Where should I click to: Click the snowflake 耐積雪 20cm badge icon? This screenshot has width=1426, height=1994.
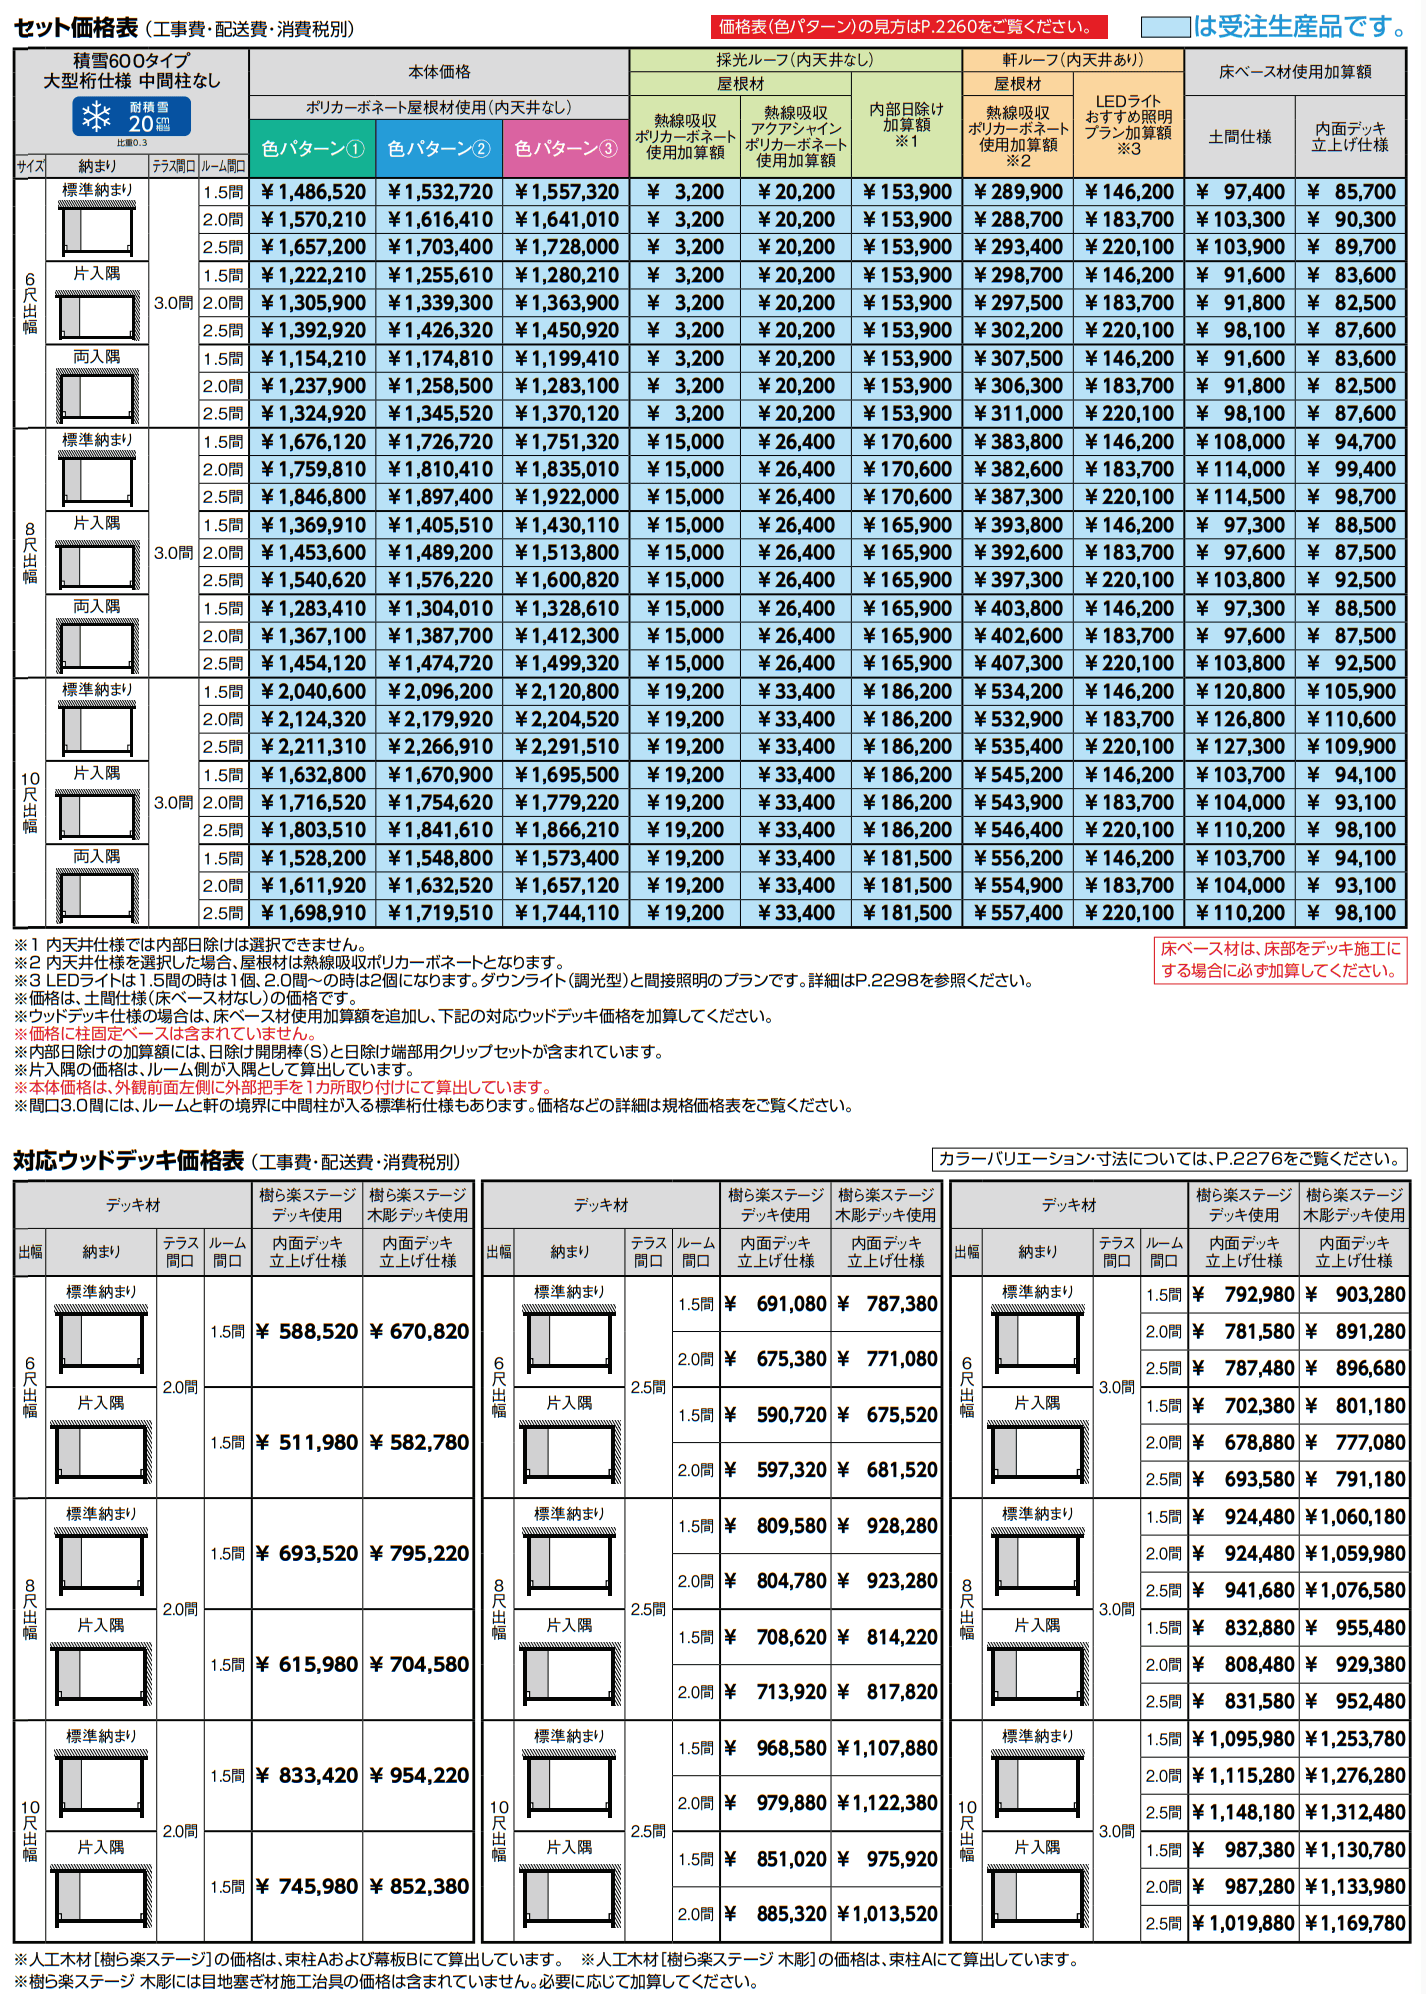pyautogui.click(x=131, y=117)
